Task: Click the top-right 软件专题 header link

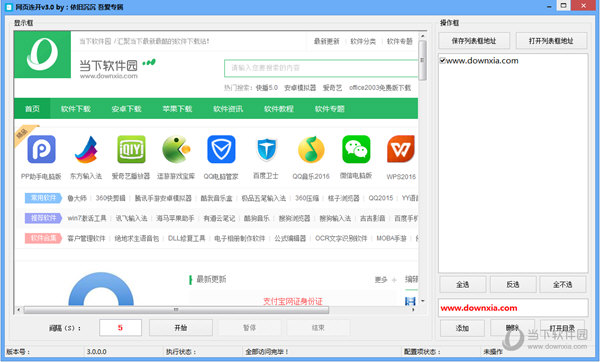Action: tap(400, 41)
